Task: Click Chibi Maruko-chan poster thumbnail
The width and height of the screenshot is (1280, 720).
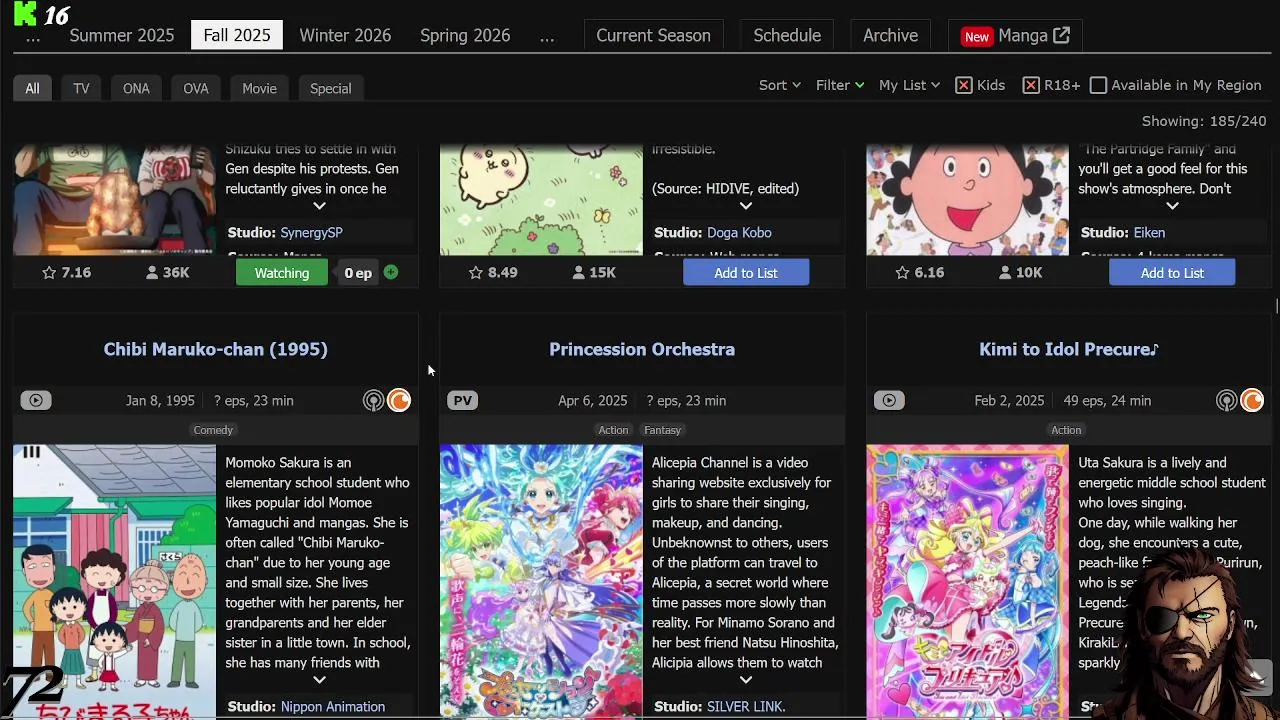Action: coord(114,582)
